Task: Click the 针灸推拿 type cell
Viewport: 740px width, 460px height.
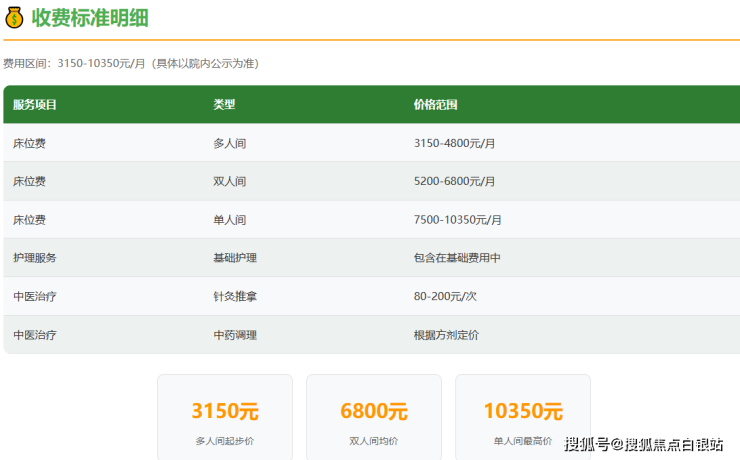Action: (x=235, y=296)
